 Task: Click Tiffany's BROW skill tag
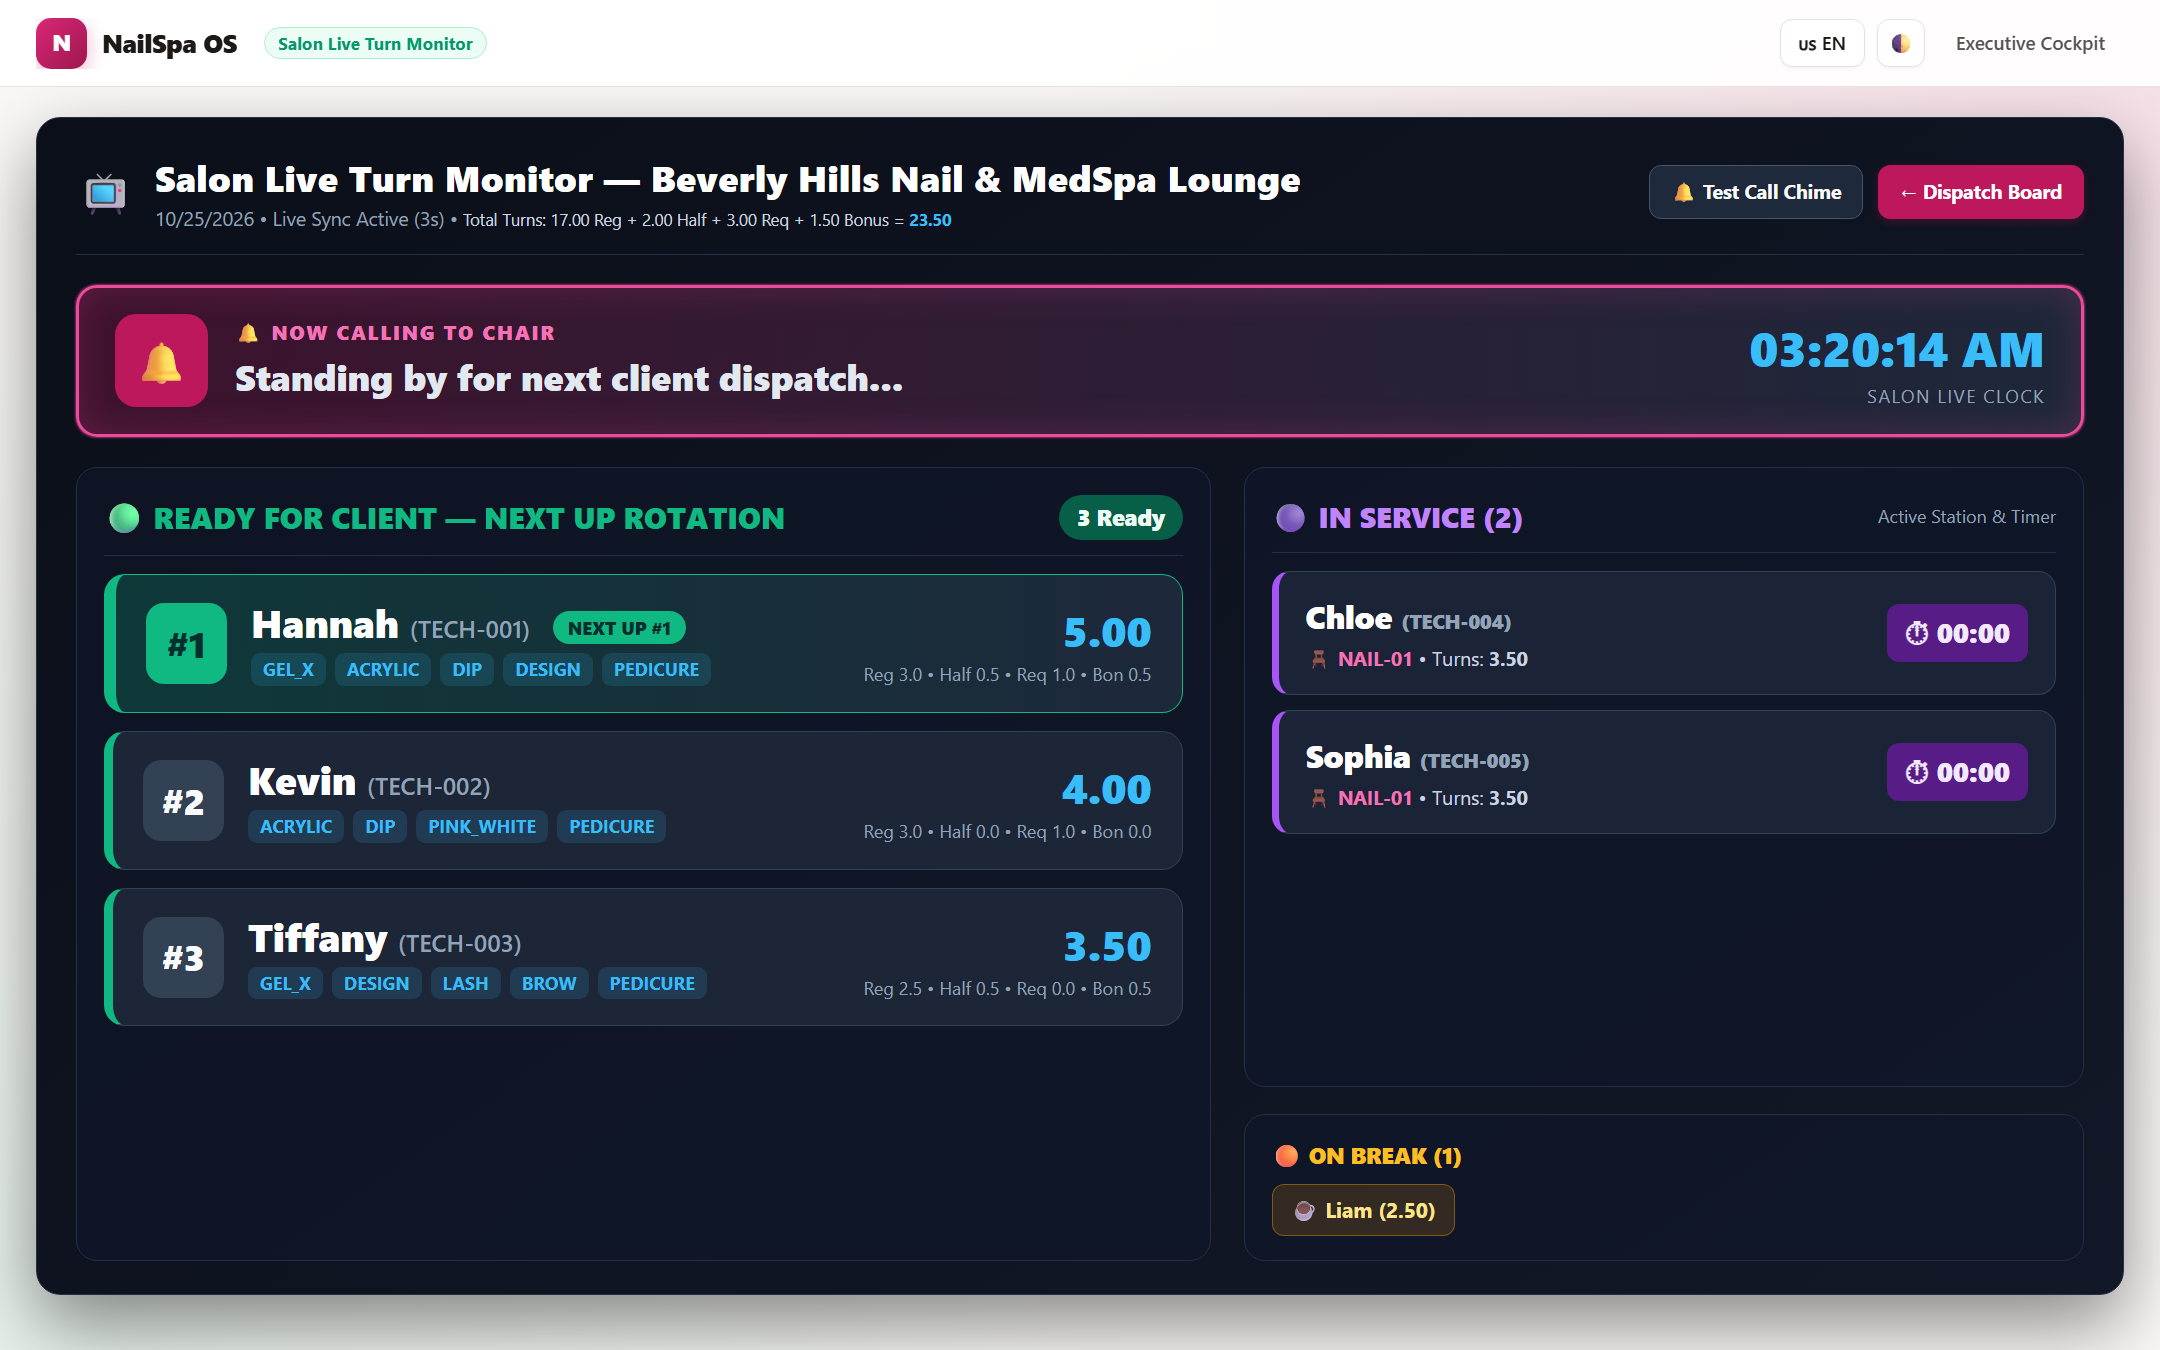tap(549, 984)
